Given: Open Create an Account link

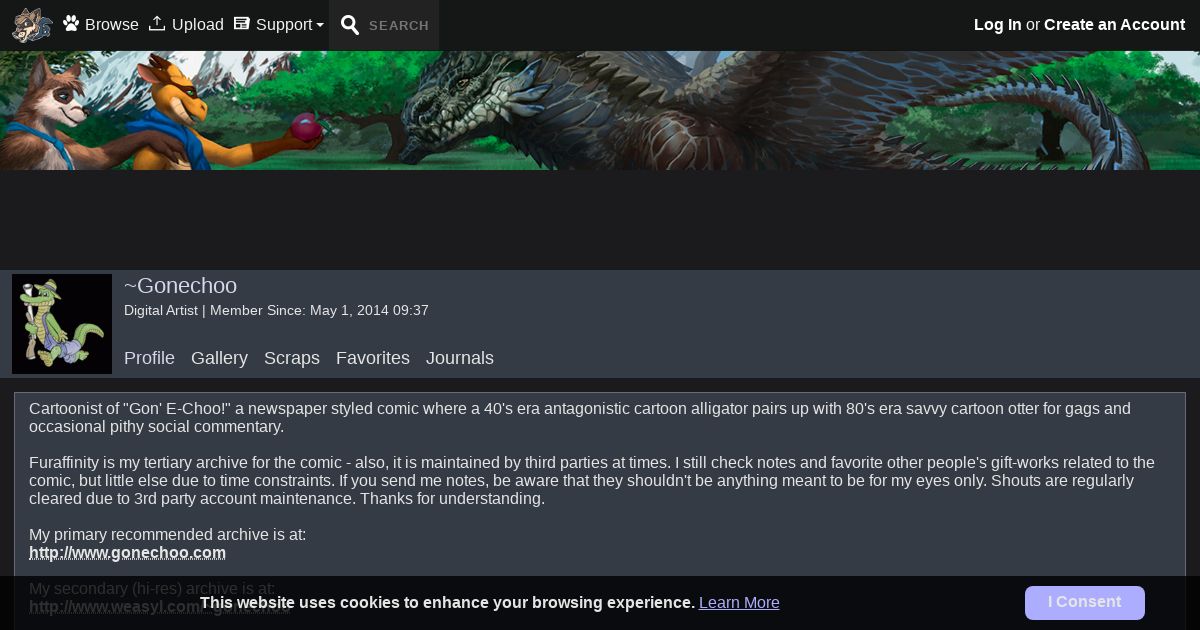Looking at the screenshot, I should (x=1114, y=25).
